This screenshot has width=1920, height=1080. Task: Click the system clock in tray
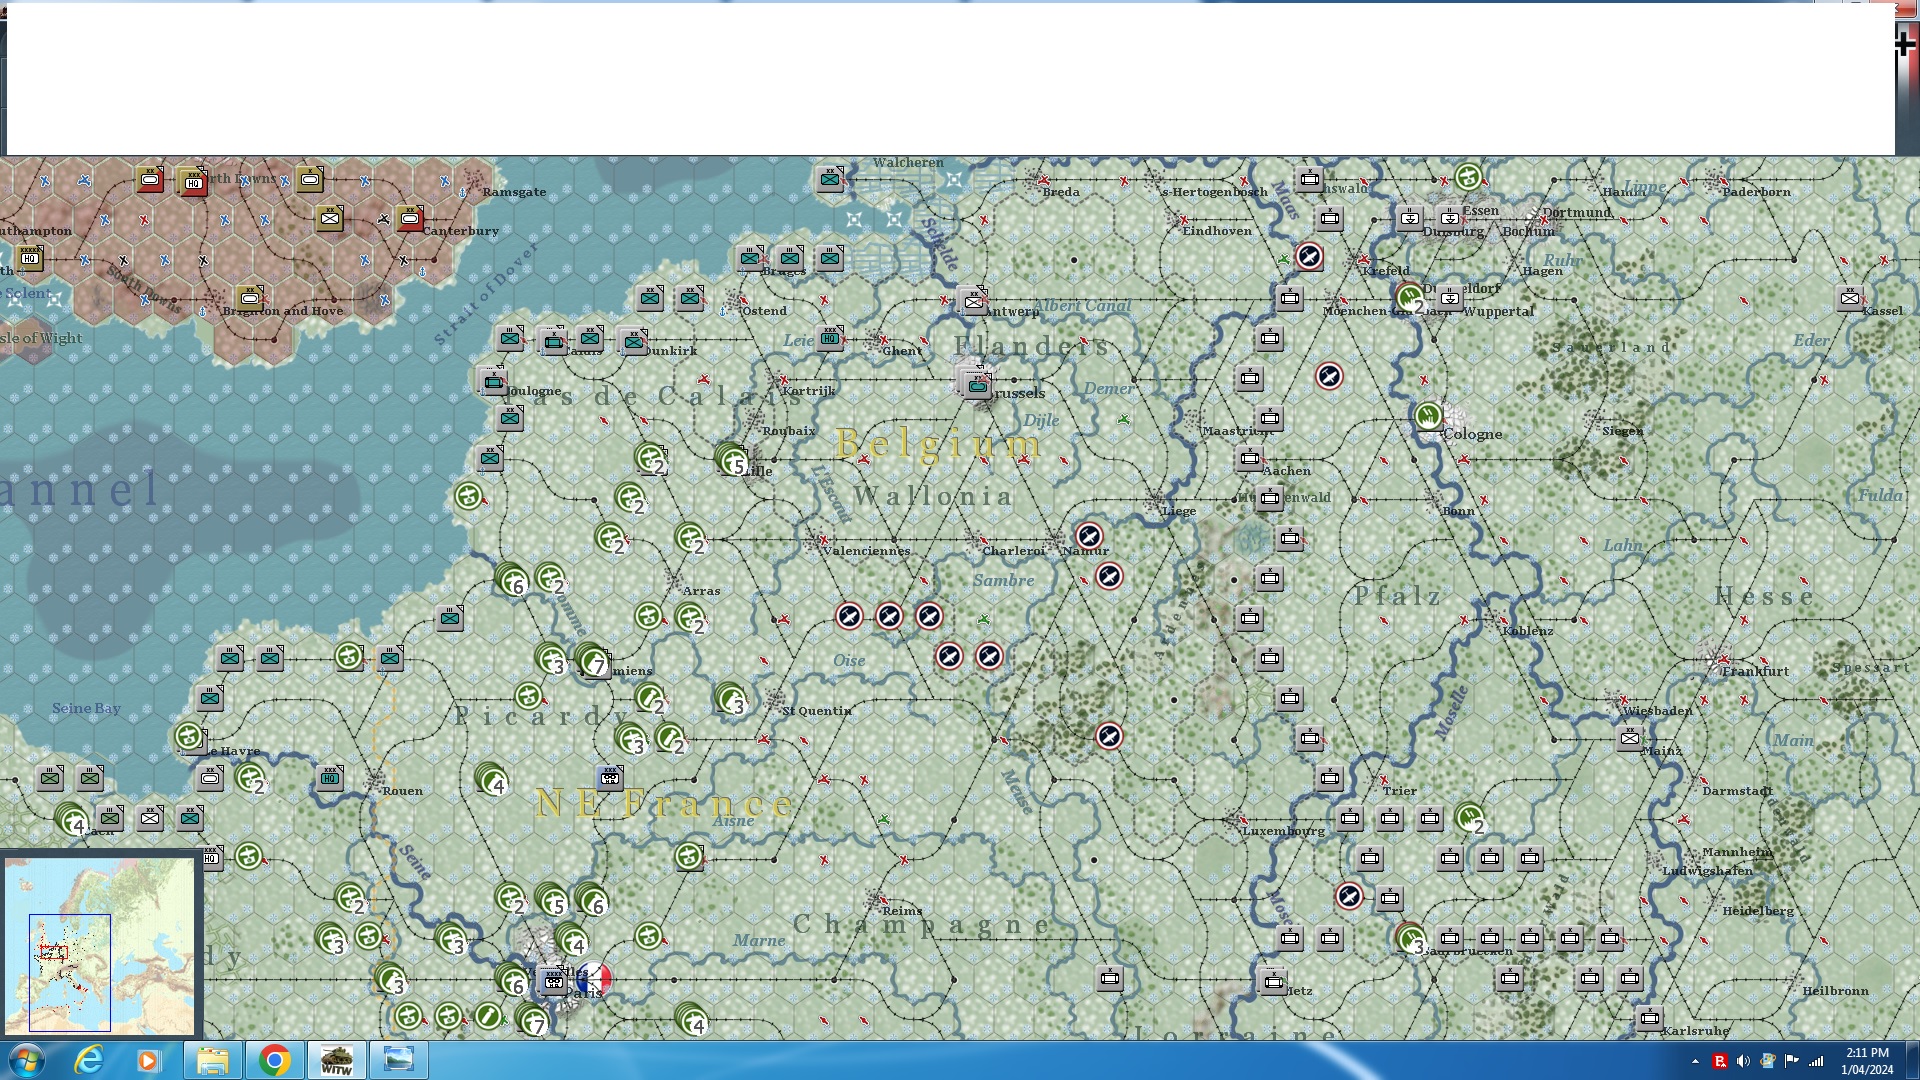[x=1866, y=1060]
